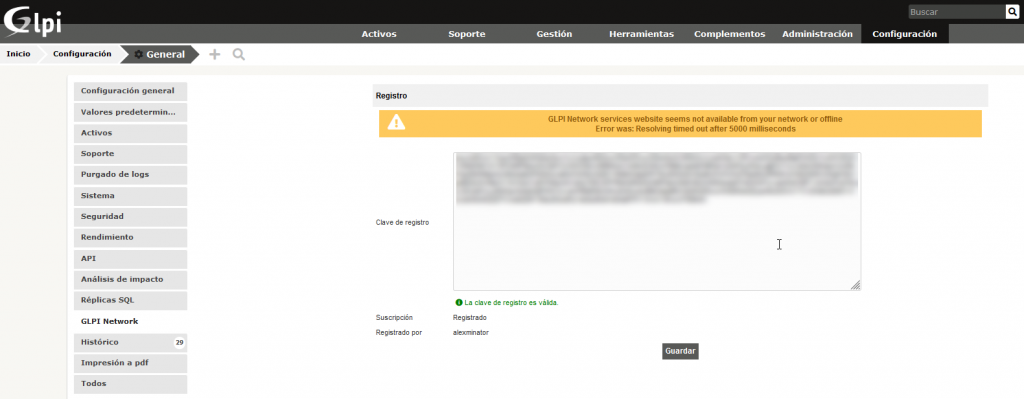Go to Inicio breadcrumb link
This screenshot has height=399, width=1024.
tap(18, 54)
